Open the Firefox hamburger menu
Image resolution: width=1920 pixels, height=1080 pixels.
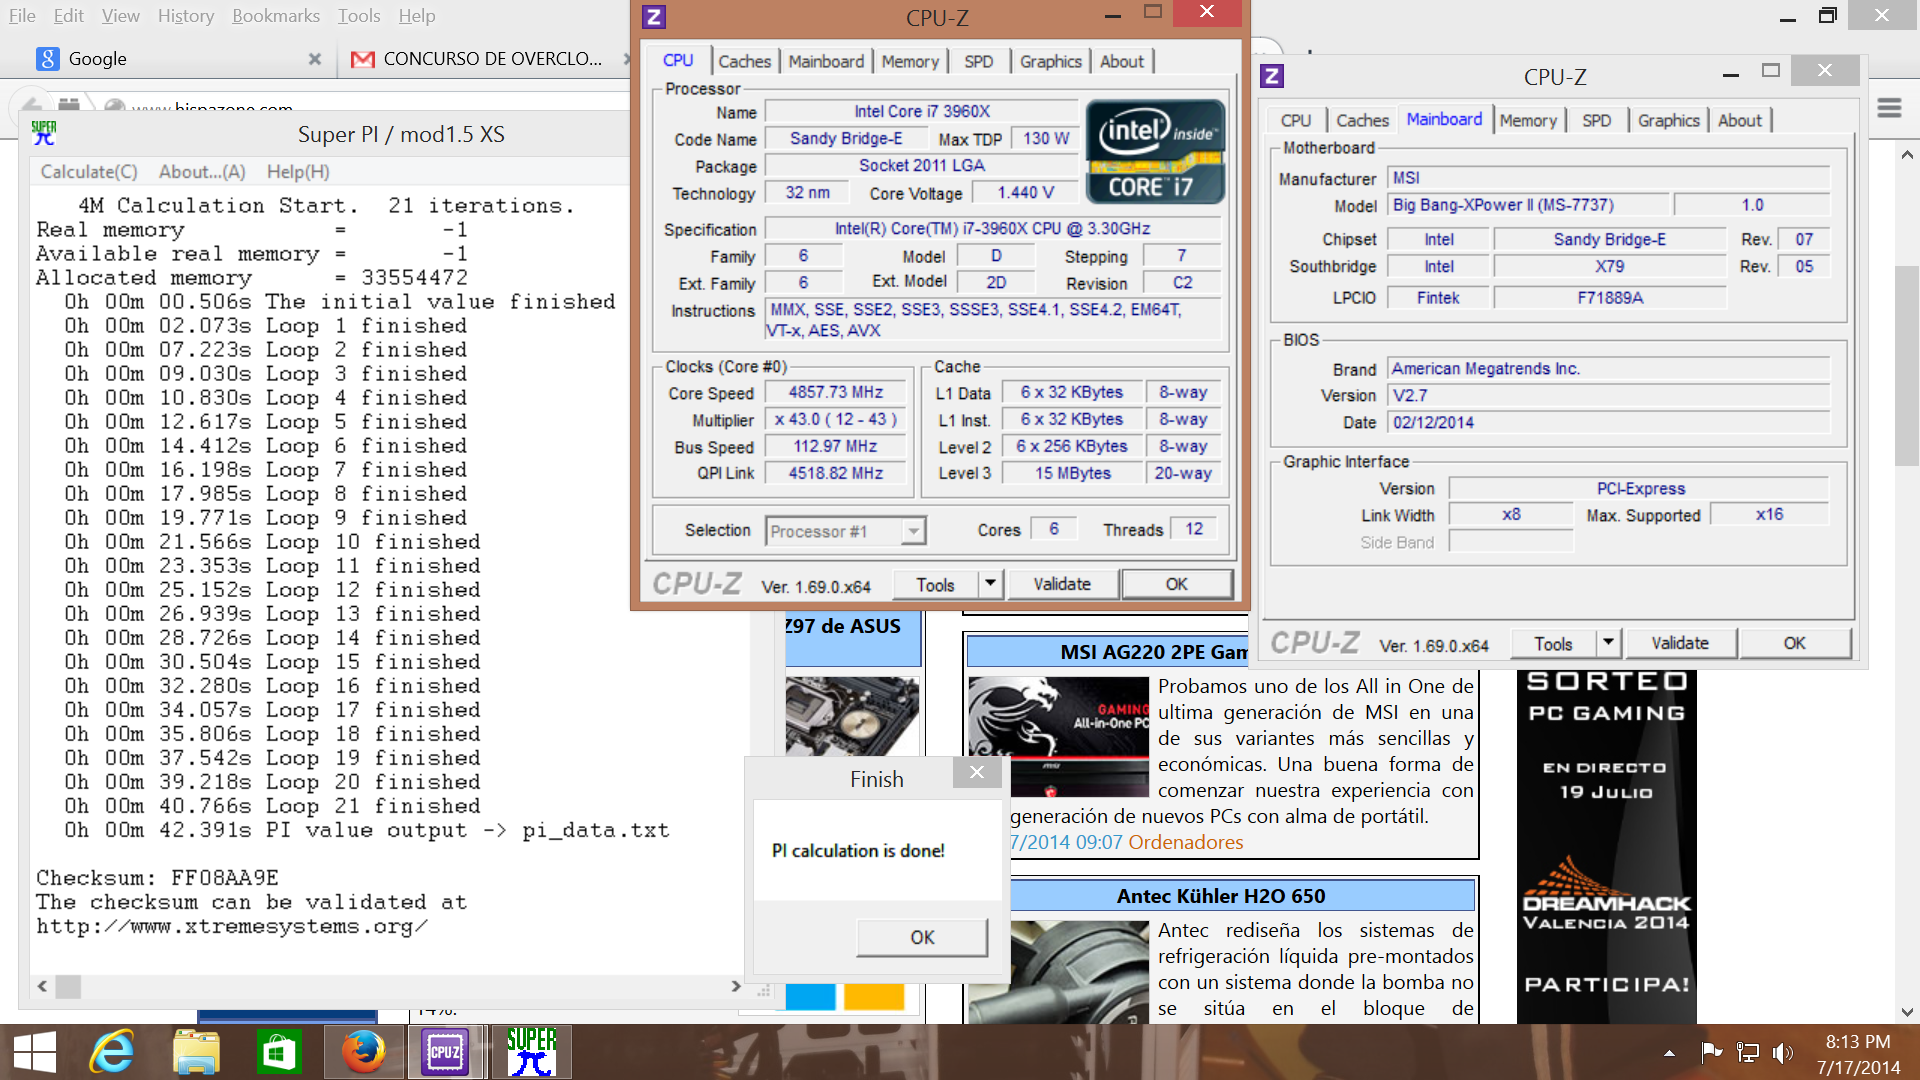(x=1889, y=108)
